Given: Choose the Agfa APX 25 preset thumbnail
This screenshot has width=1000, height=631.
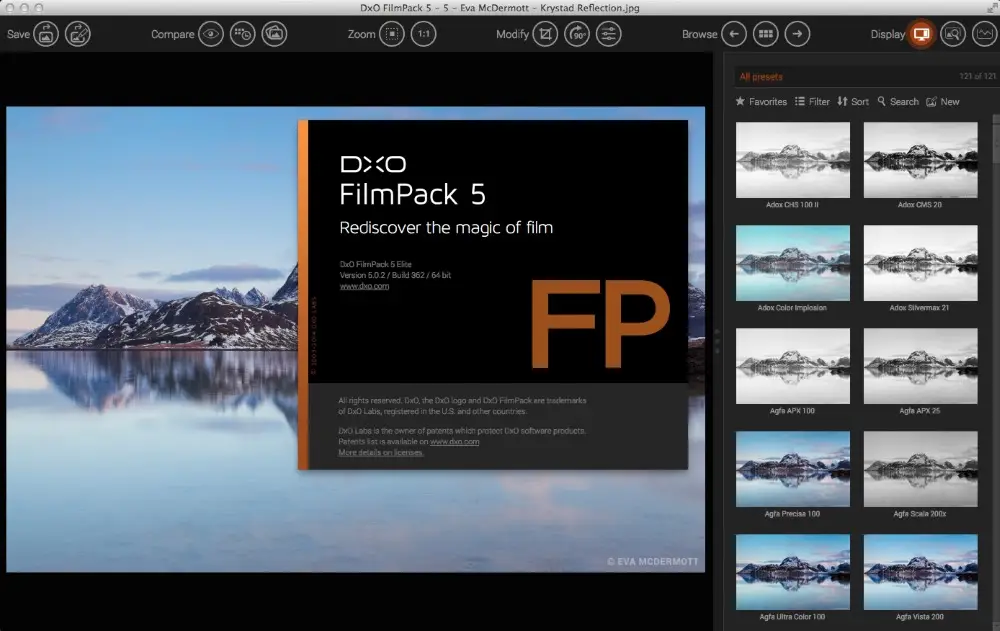Looking at the screenshot, I should (x=920, y=366).
